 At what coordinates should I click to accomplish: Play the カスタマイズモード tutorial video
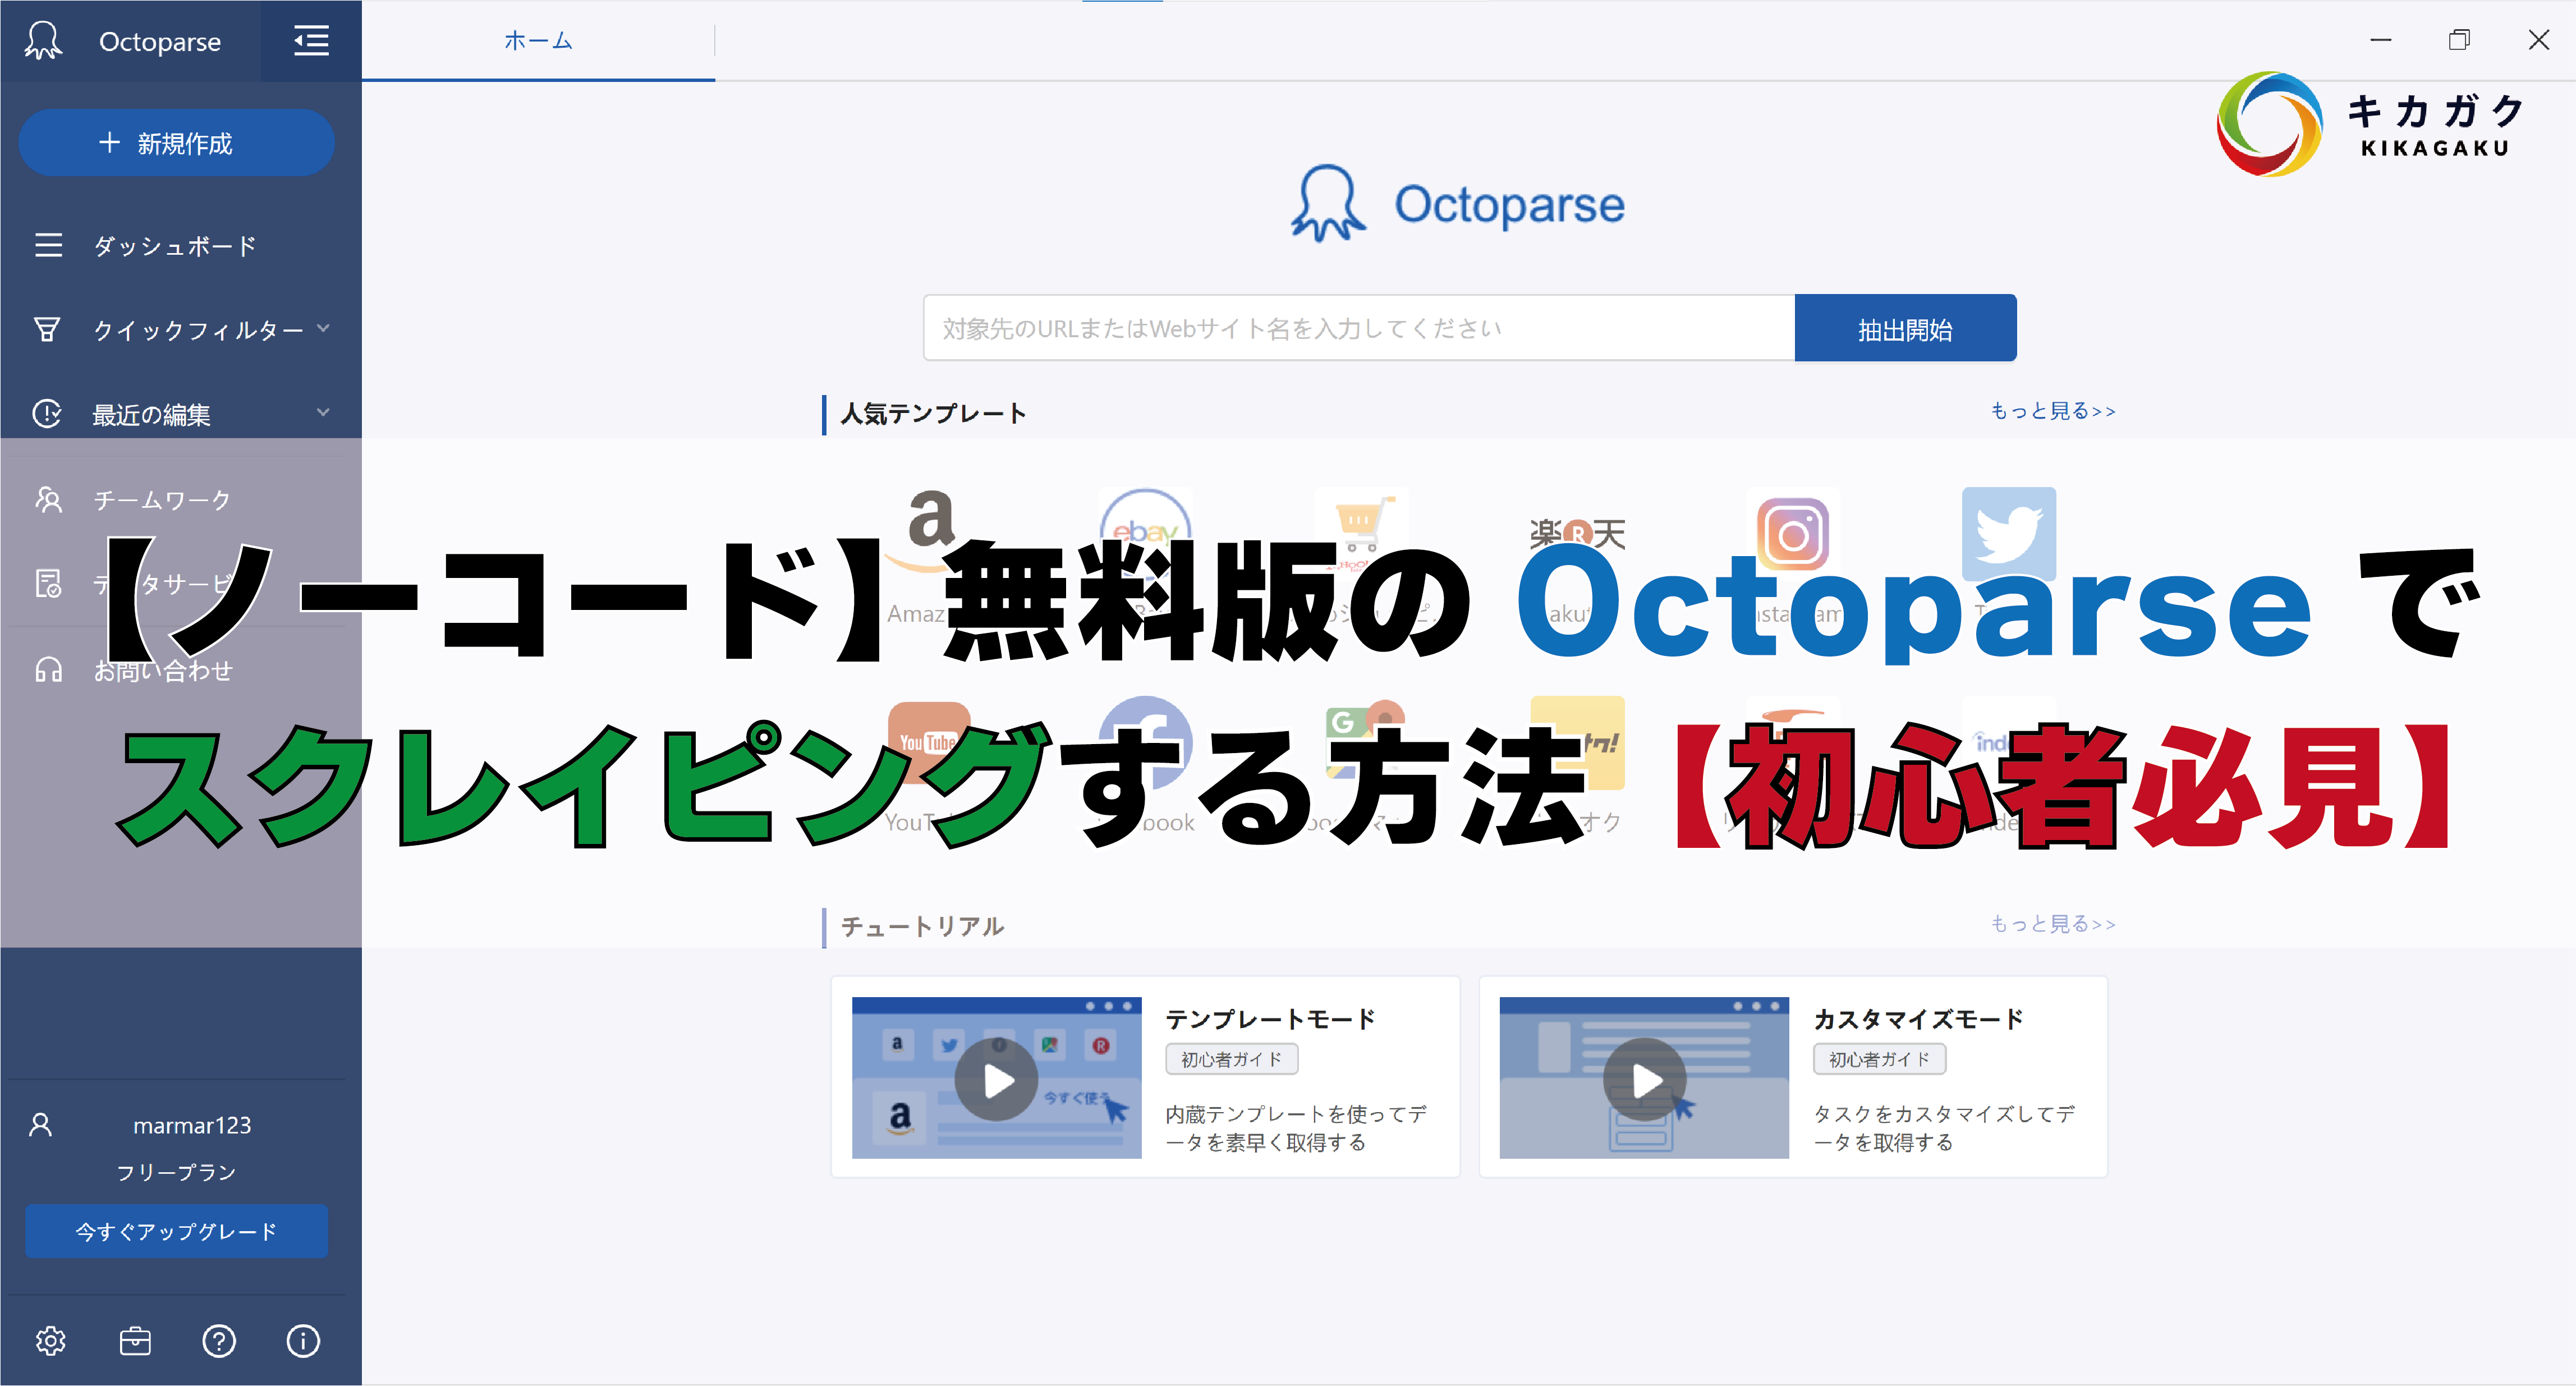1644,1079
